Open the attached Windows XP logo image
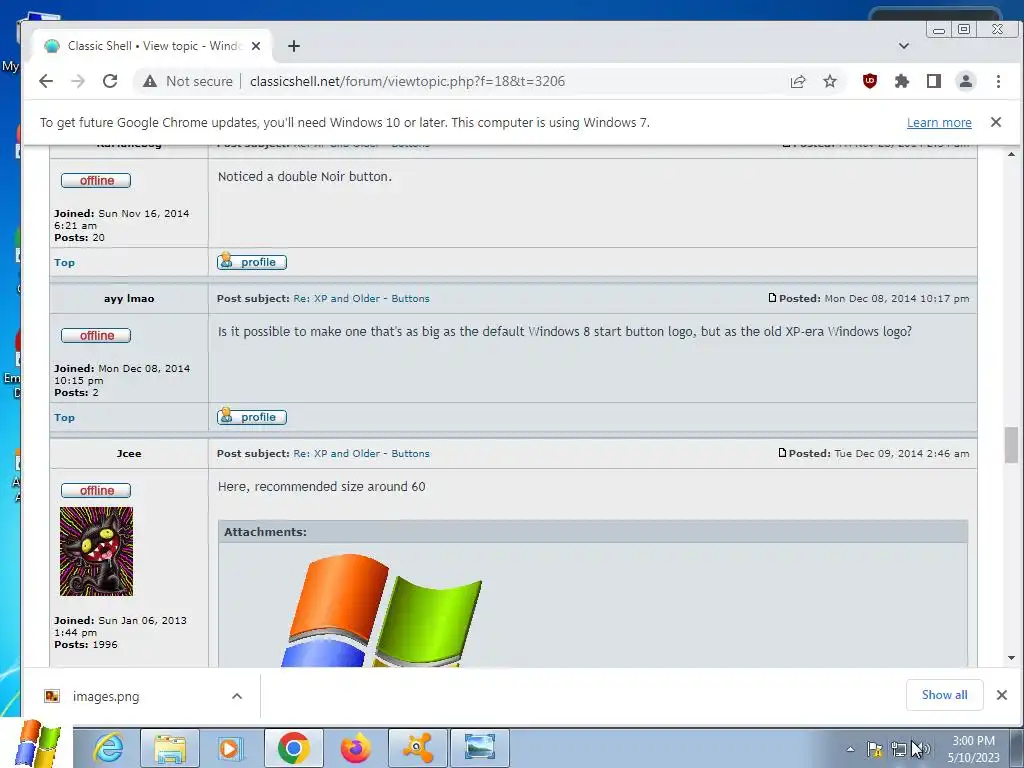Image resolution: width=1024 pixels, height=768 pixels. pos(382,609)
